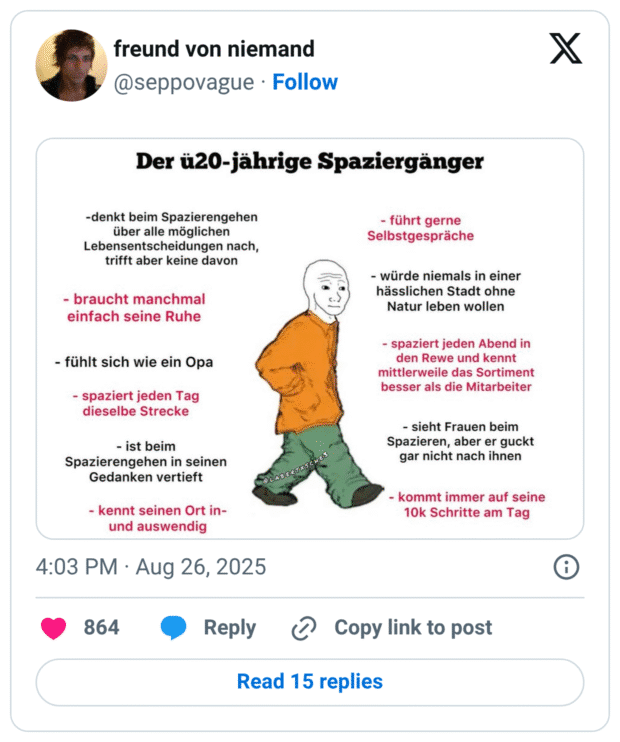Click the blue reply bubble icon
Screen dimensions: 620x742
pyautogui.click(x=173, y=627)
